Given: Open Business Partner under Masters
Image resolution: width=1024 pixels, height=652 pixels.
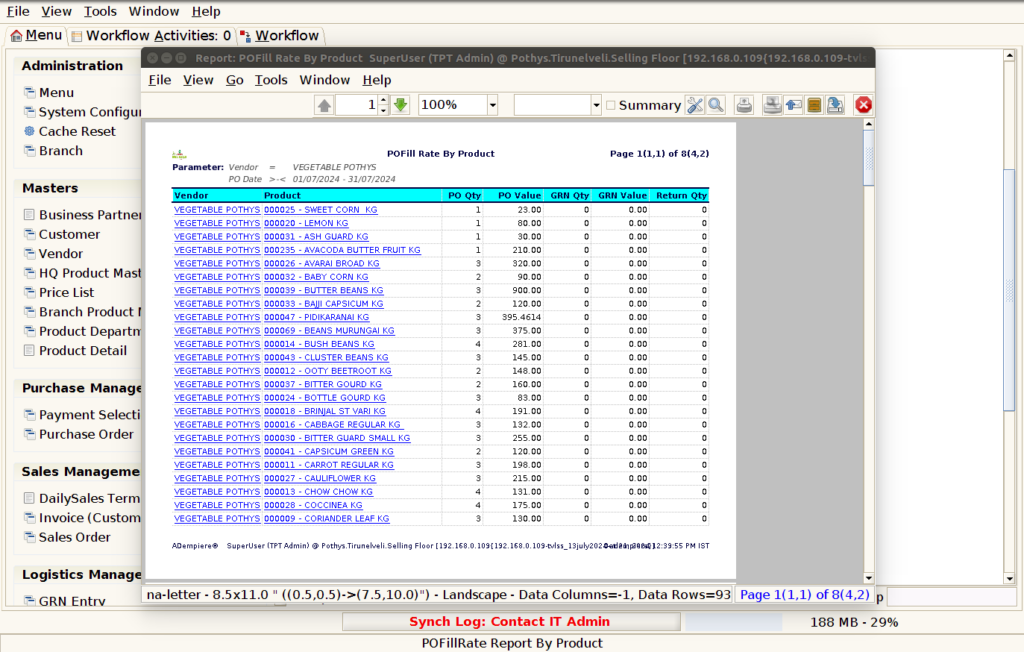Looking at the screenshot, I should pos(82,215).
